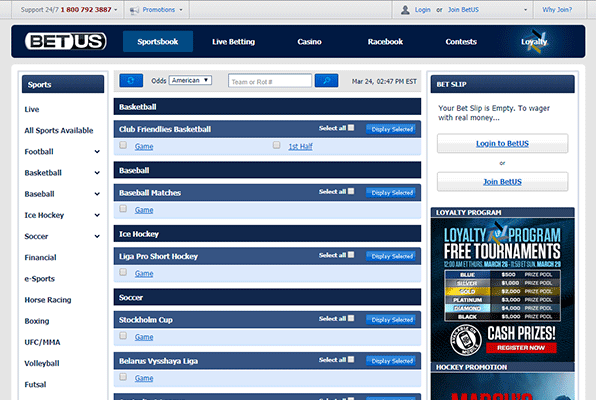Click the Join BetUS link in top bar

[x=463, y=10]
